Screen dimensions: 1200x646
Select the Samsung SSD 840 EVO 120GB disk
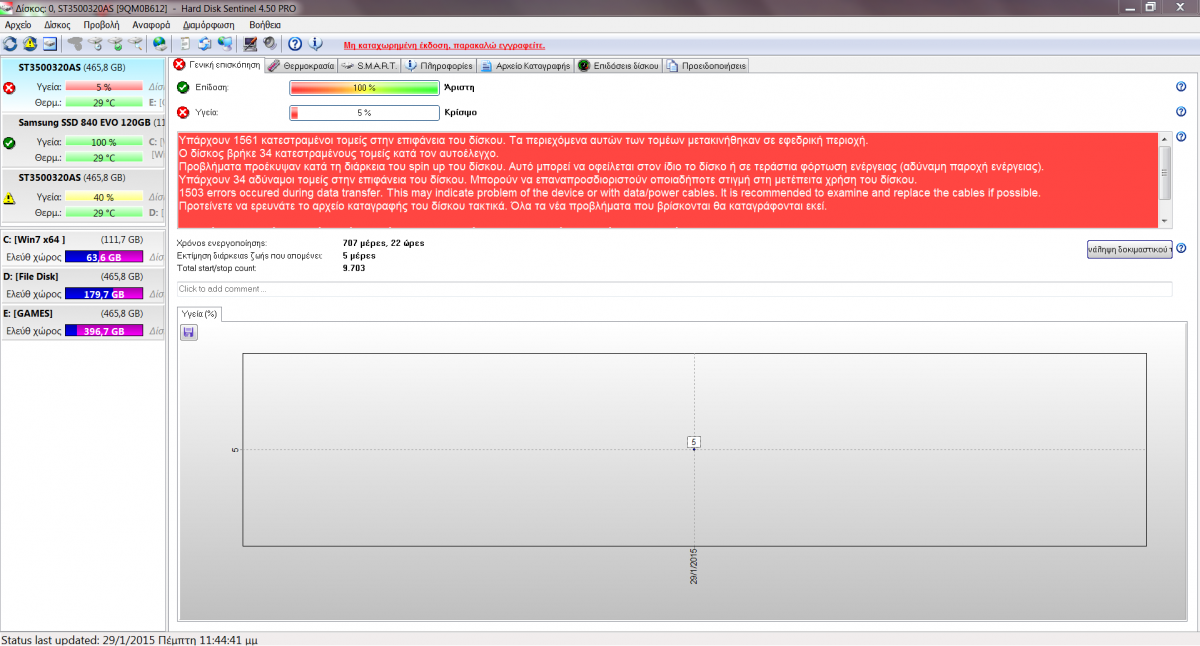tap(84, 140)
